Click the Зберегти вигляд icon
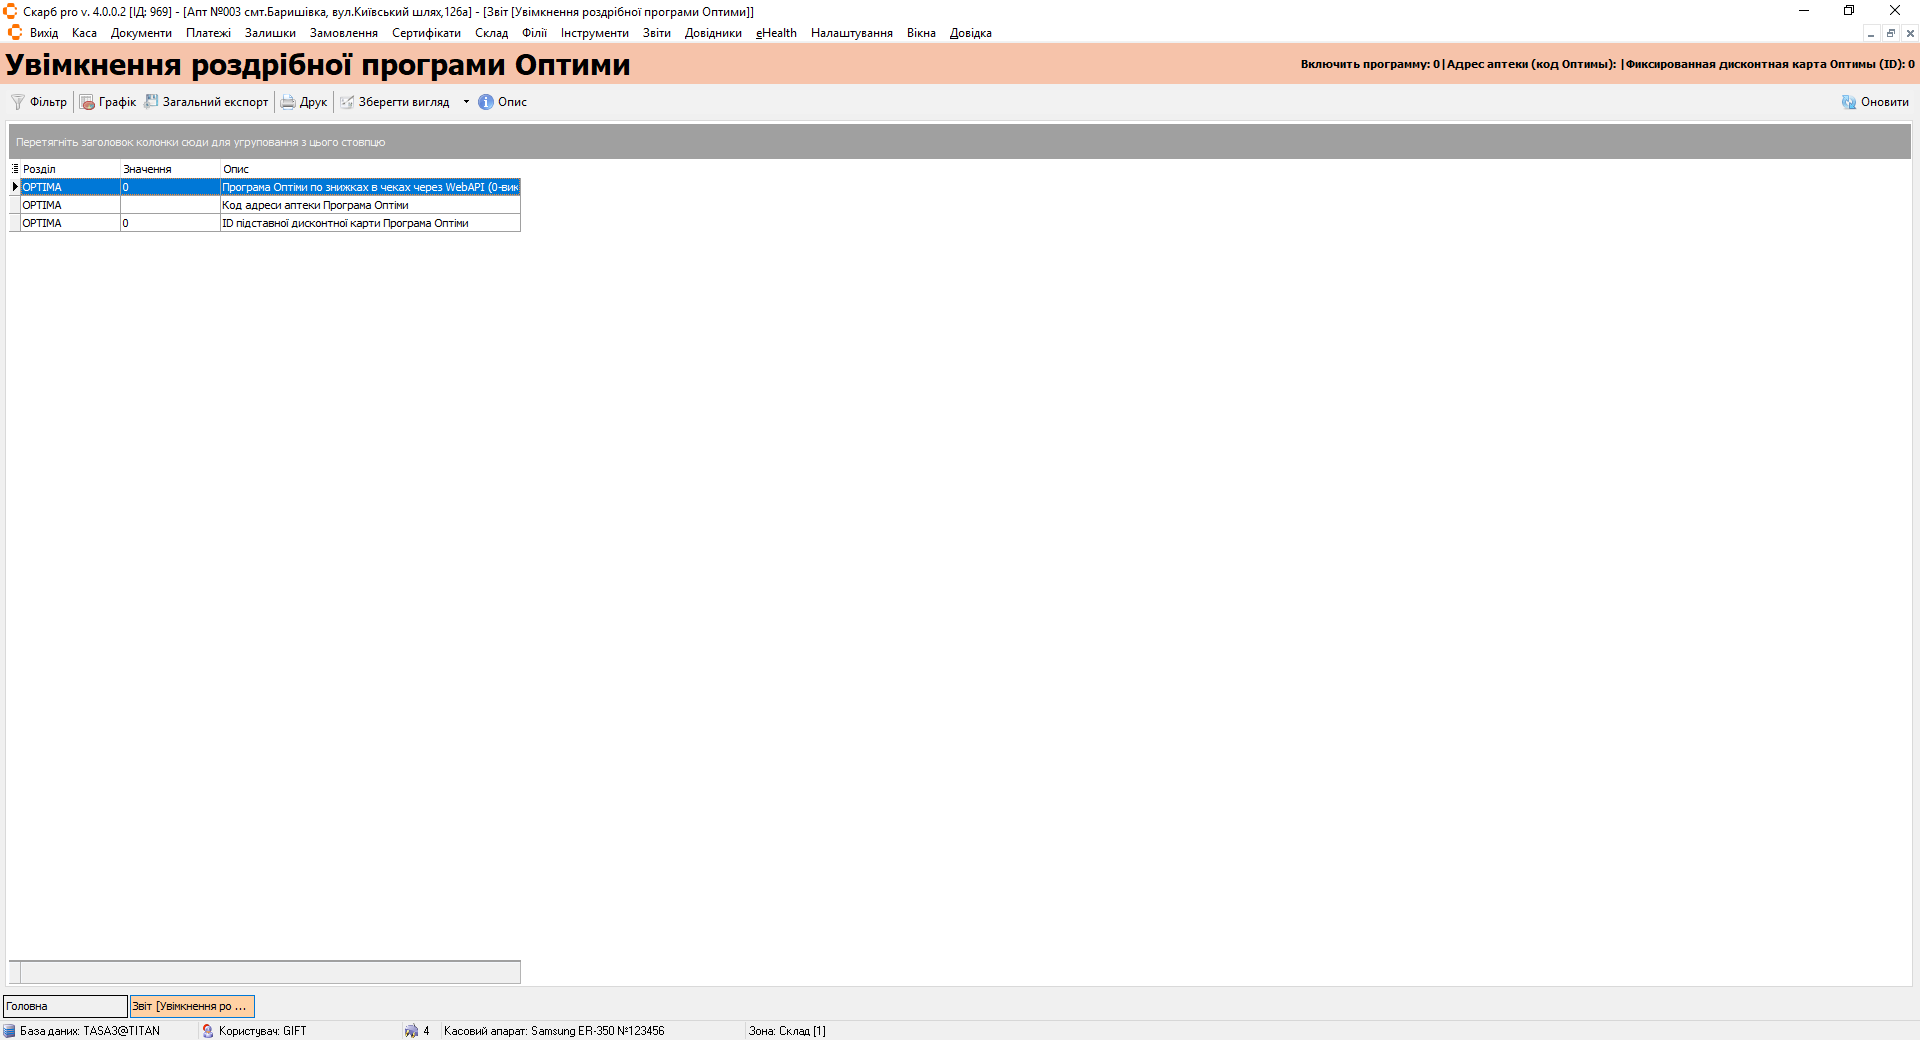Viewport: 1920px width, 1040px height. click(347, 102)
